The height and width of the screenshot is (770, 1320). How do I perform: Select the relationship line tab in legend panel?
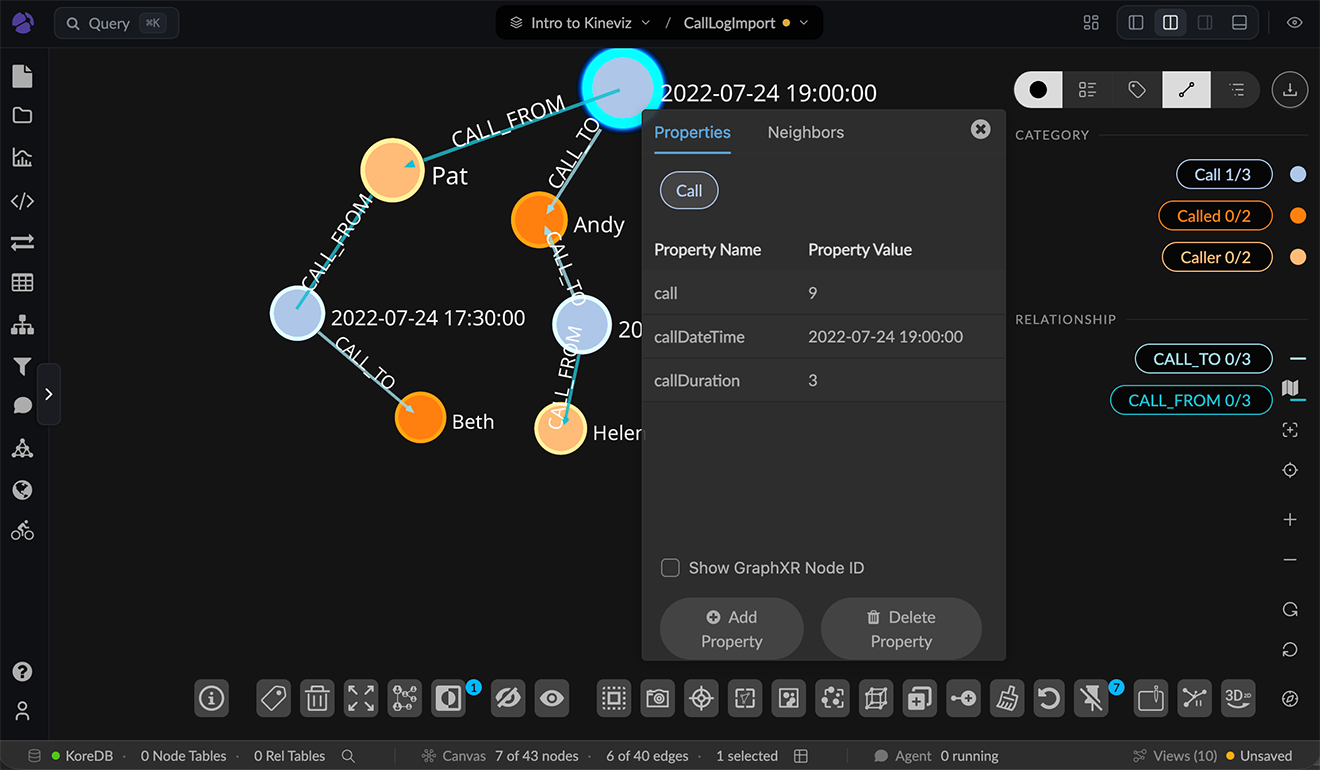(1186, 90)
